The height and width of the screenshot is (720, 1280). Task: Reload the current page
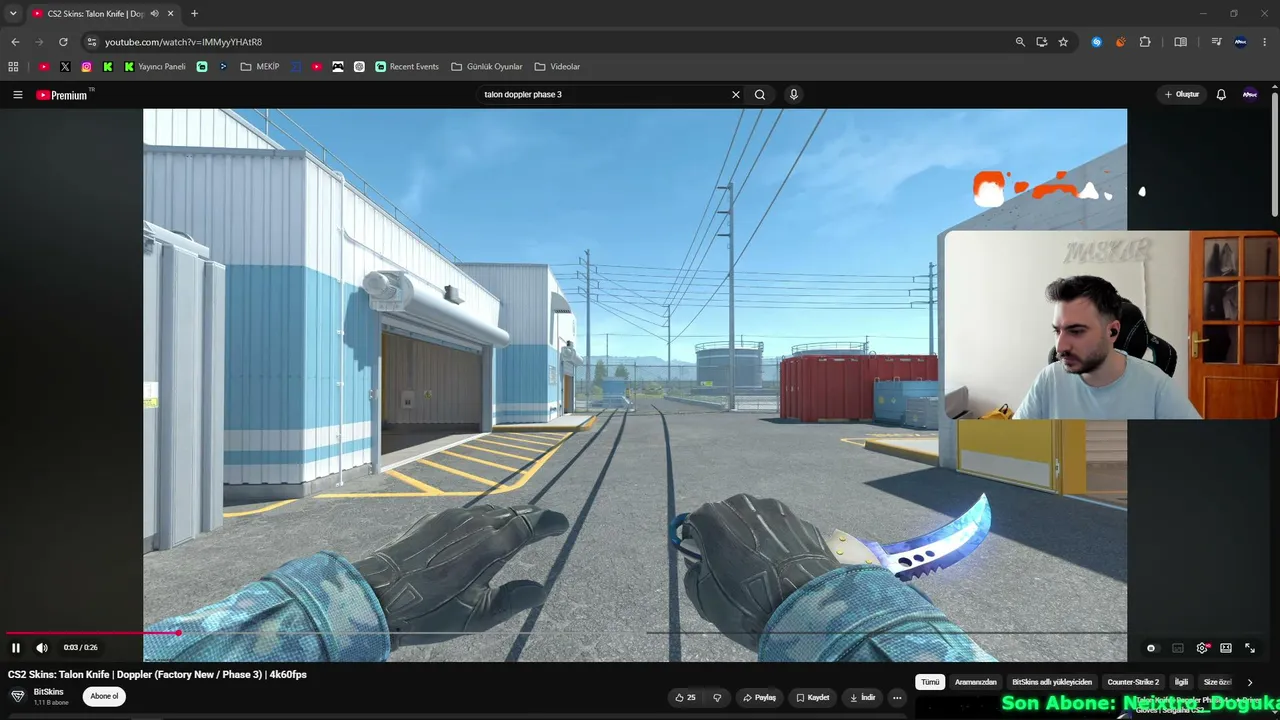(63, 42)
